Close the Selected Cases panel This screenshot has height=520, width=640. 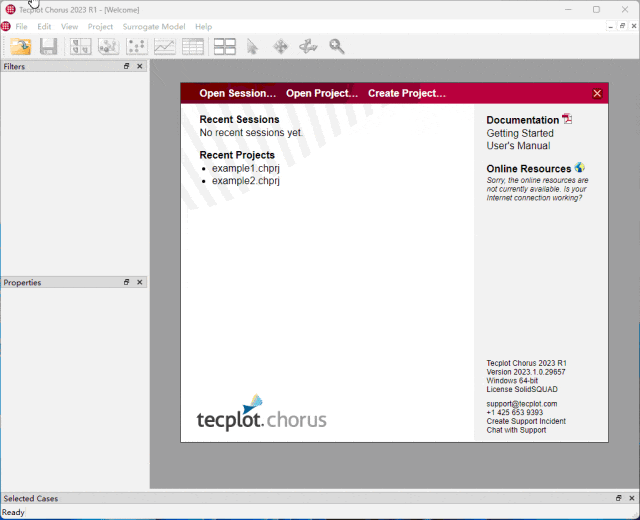click(x=632, y=498)
